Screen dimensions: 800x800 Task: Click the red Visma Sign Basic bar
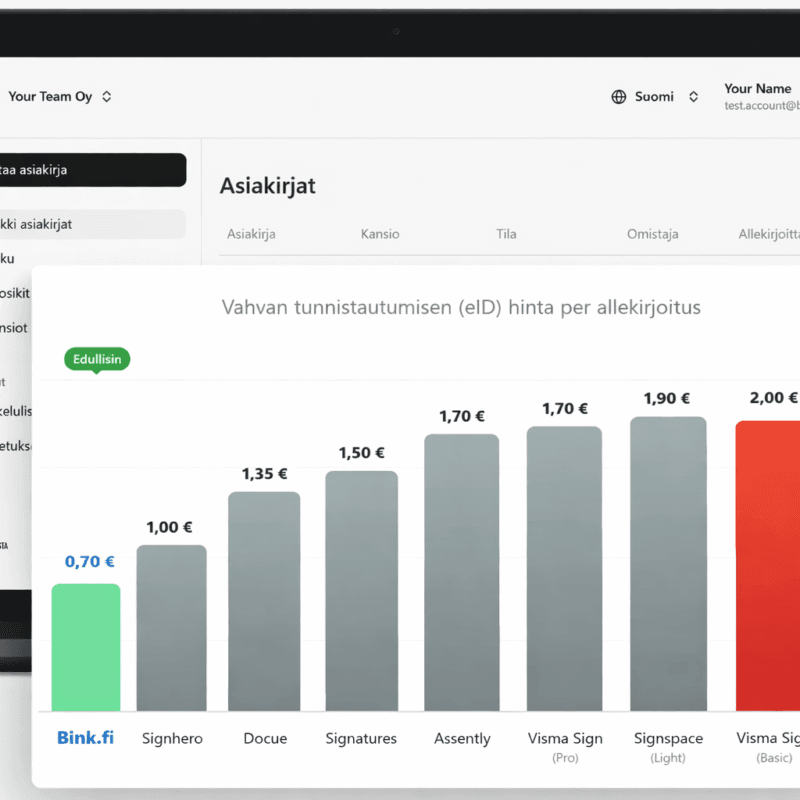(768, 565)
